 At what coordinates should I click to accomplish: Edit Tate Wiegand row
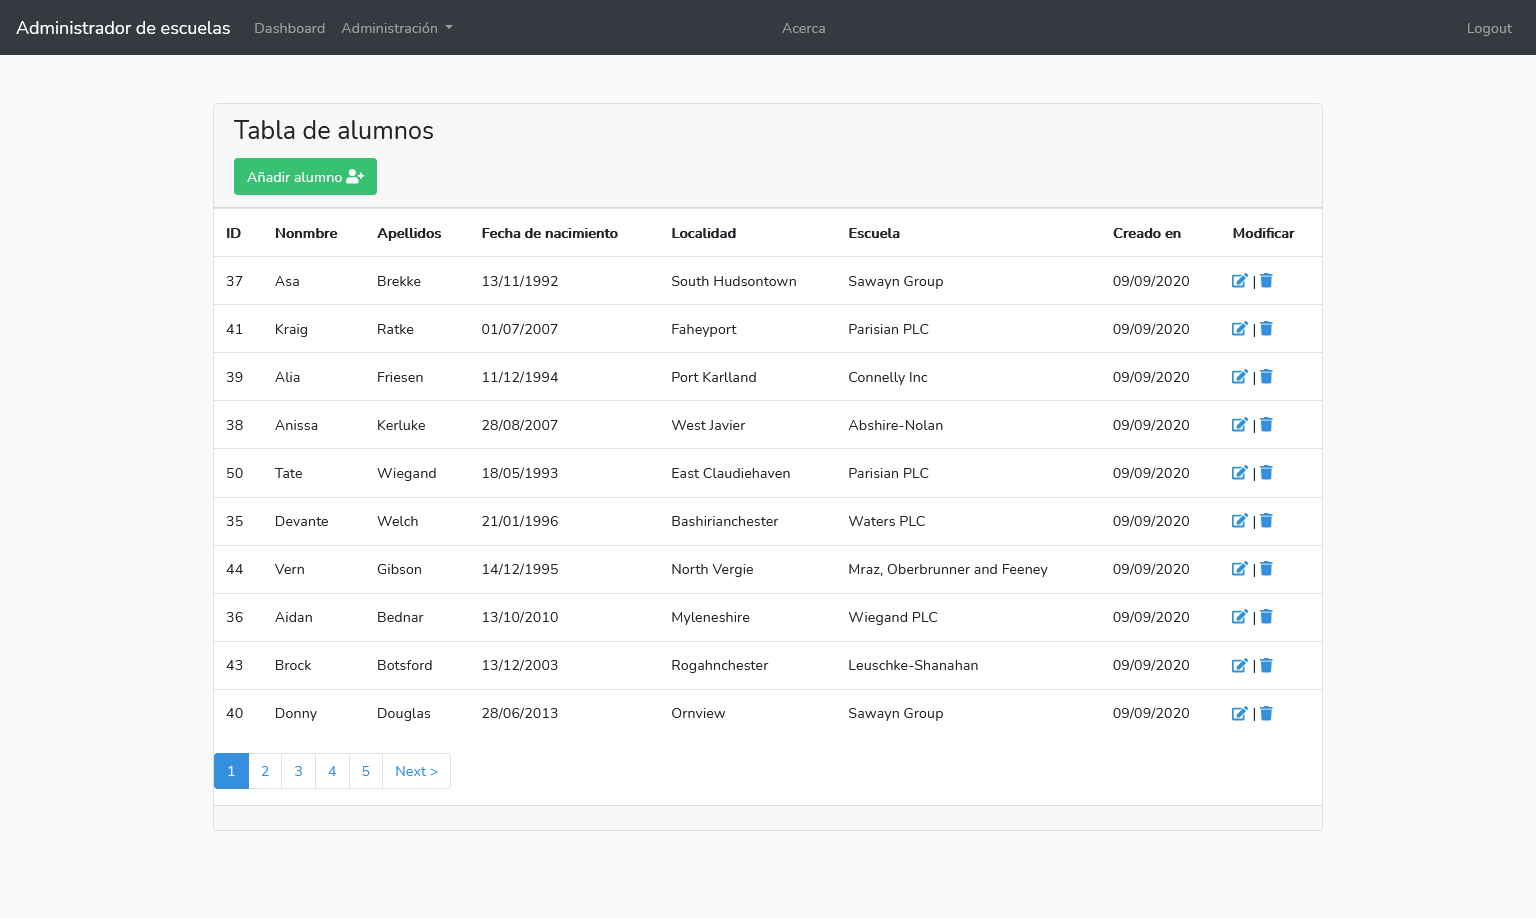(1240, 473)
